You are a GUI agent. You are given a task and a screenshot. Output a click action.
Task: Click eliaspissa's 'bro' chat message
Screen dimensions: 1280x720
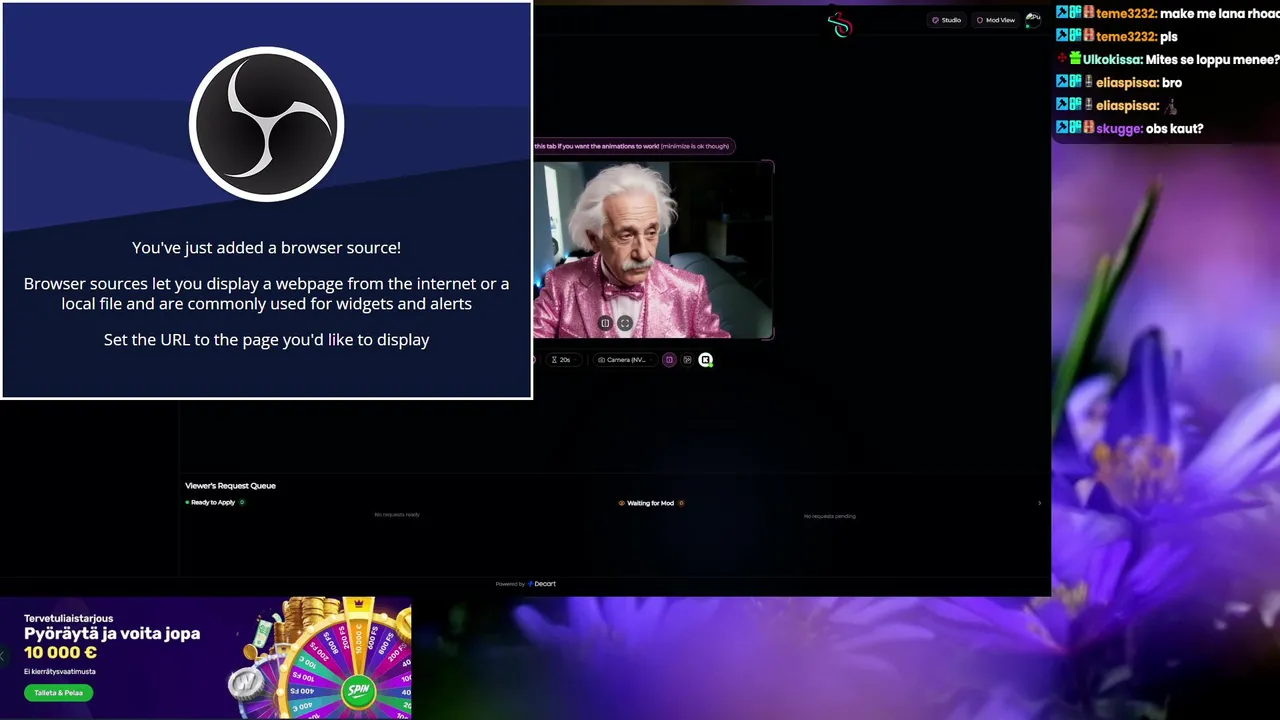click(x=1172, y=83)
